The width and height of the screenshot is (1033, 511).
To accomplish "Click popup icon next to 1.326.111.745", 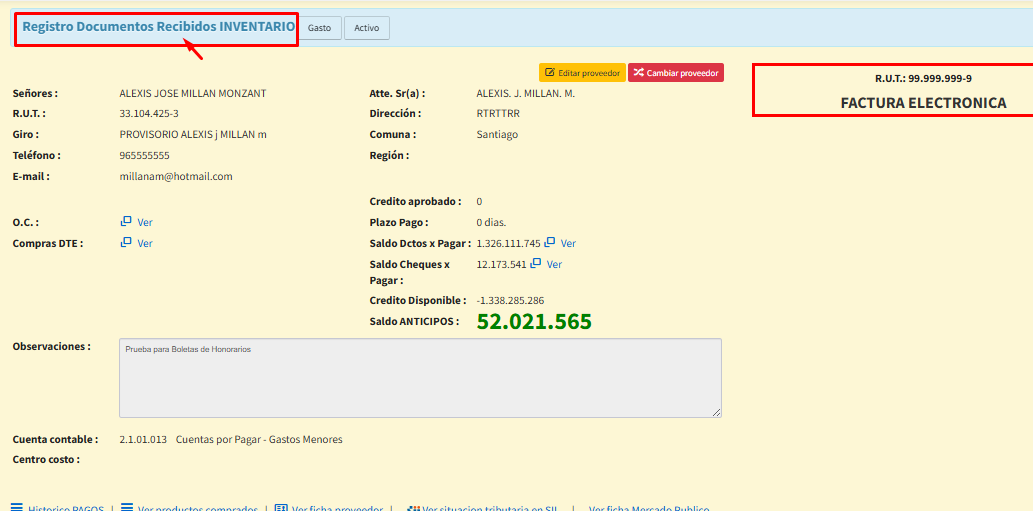I will [x=550, y=242].
